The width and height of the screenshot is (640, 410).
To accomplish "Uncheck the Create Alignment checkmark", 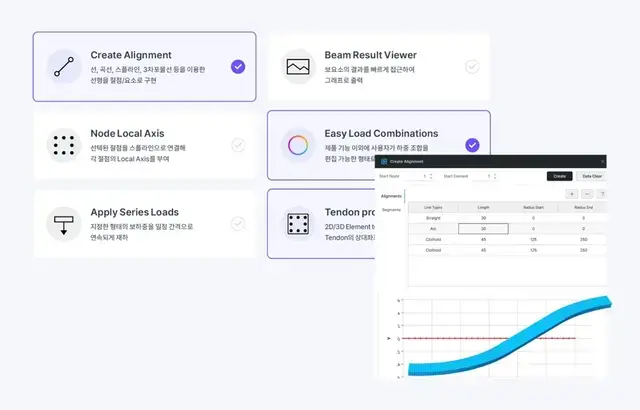I will point(238,67).
